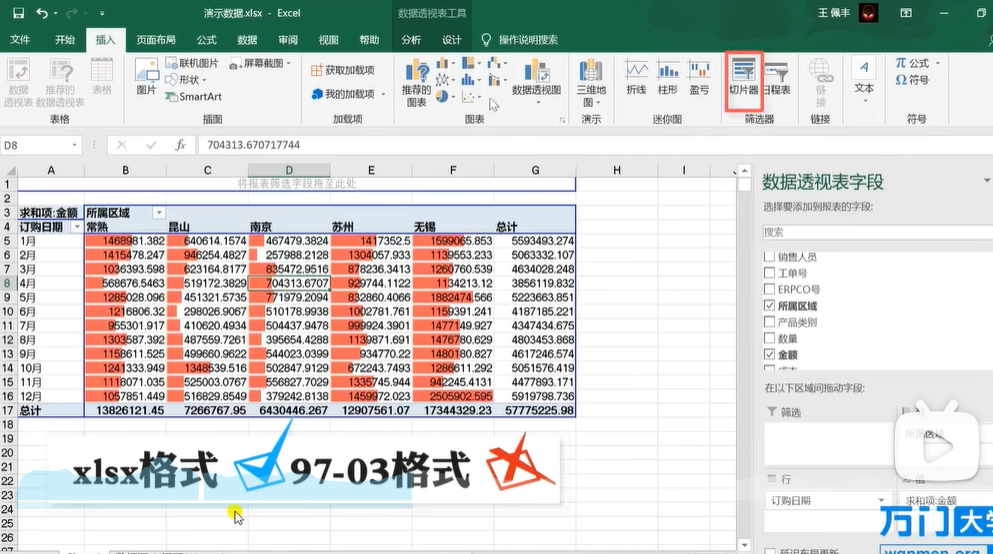Open the Customize Quick Access Toolbar arrow
This screenshot has width=993, height=554.
[x=102, y=13]
